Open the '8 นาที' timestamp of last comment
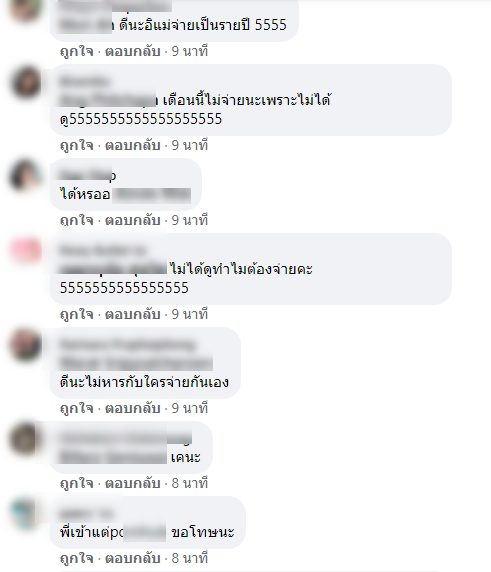This screenshot has width=491, height=572. tap(190, 559)
